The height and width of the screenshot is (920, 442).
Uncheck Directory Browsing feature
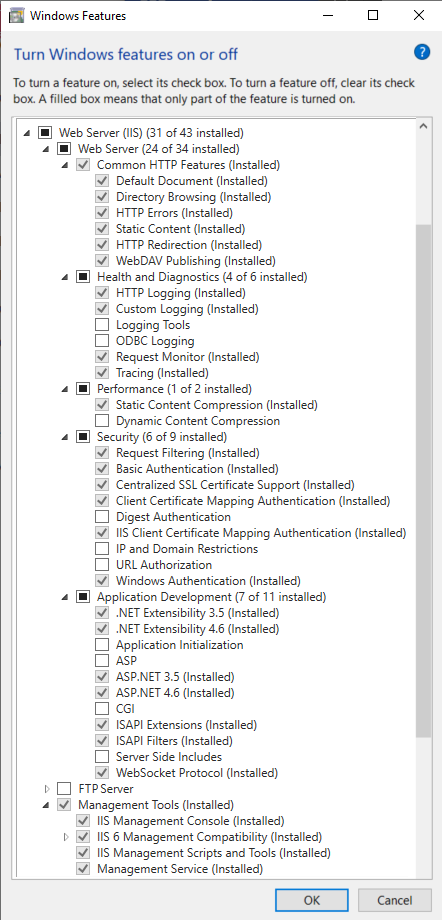102,197
